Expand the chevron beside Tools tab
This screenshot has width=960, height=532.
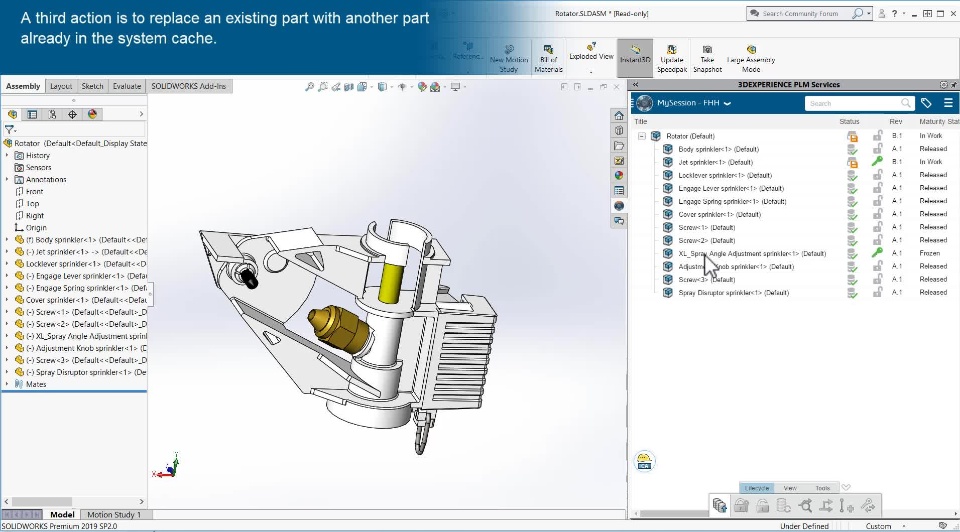click(x=846, y=487)
